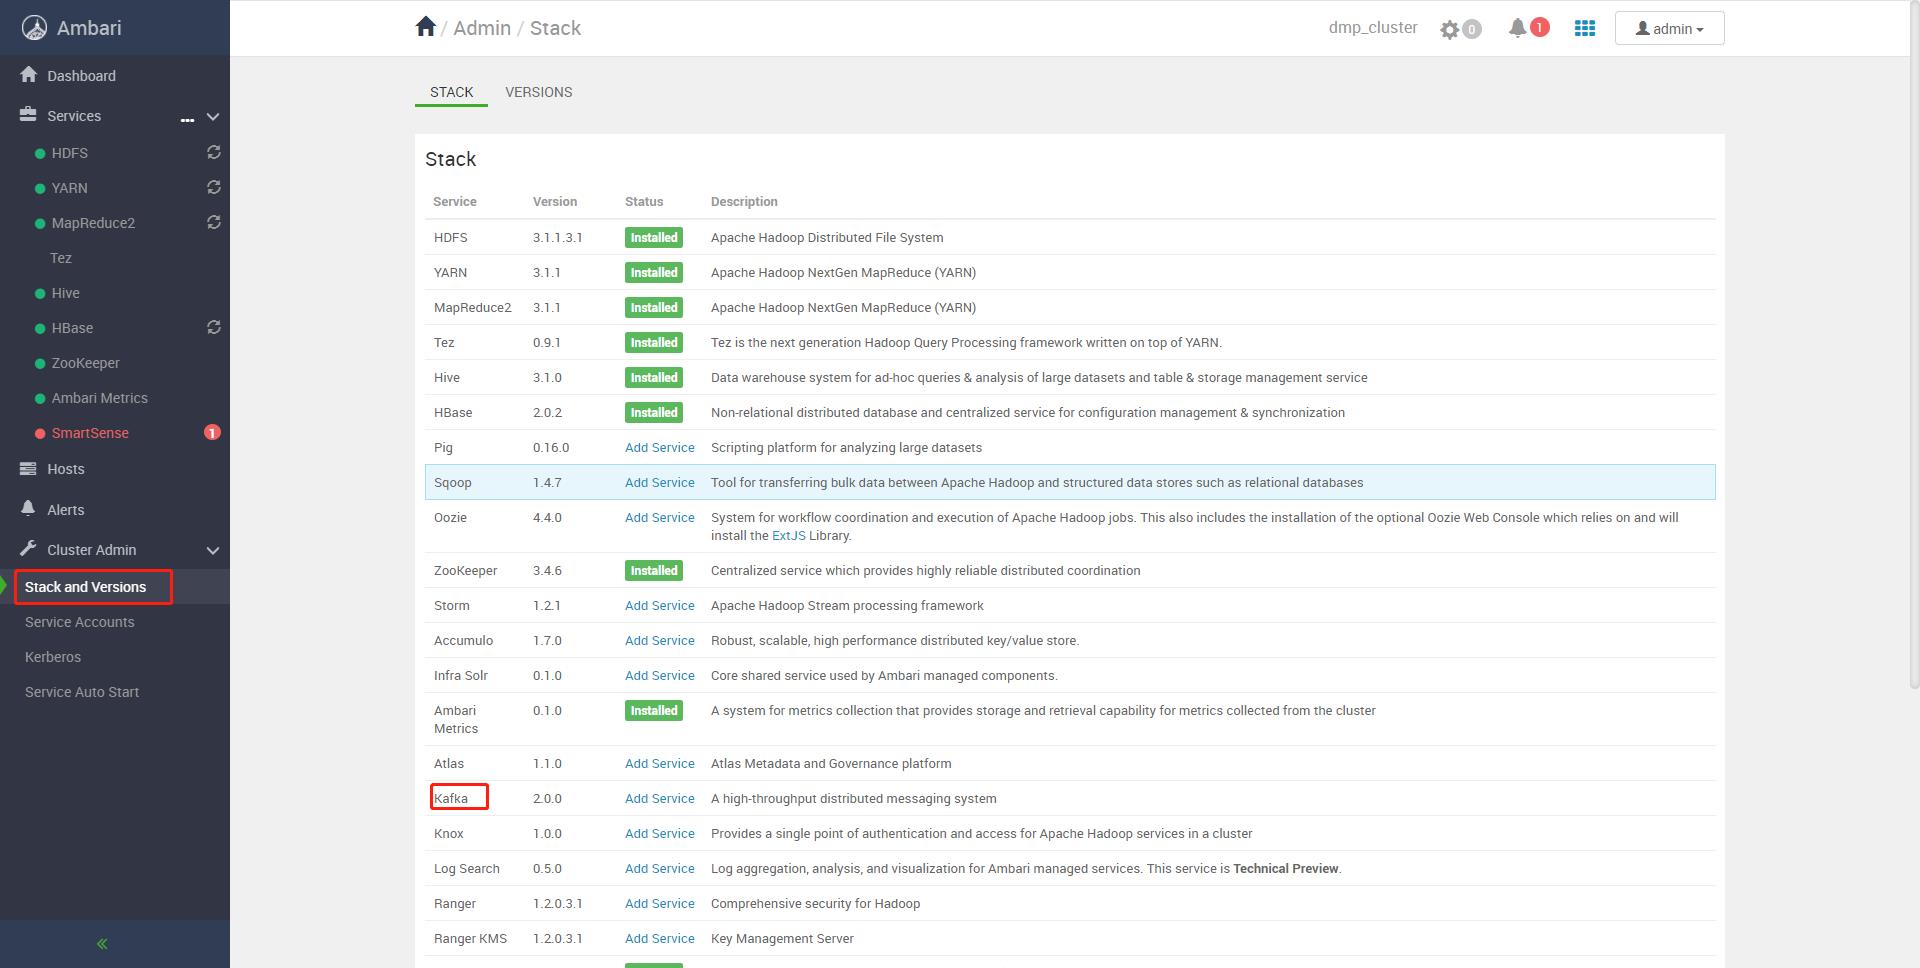Screen dimensions: 1920x968
Task: Click Installed badge in ZooKeeper row
Action: (654, 570)
